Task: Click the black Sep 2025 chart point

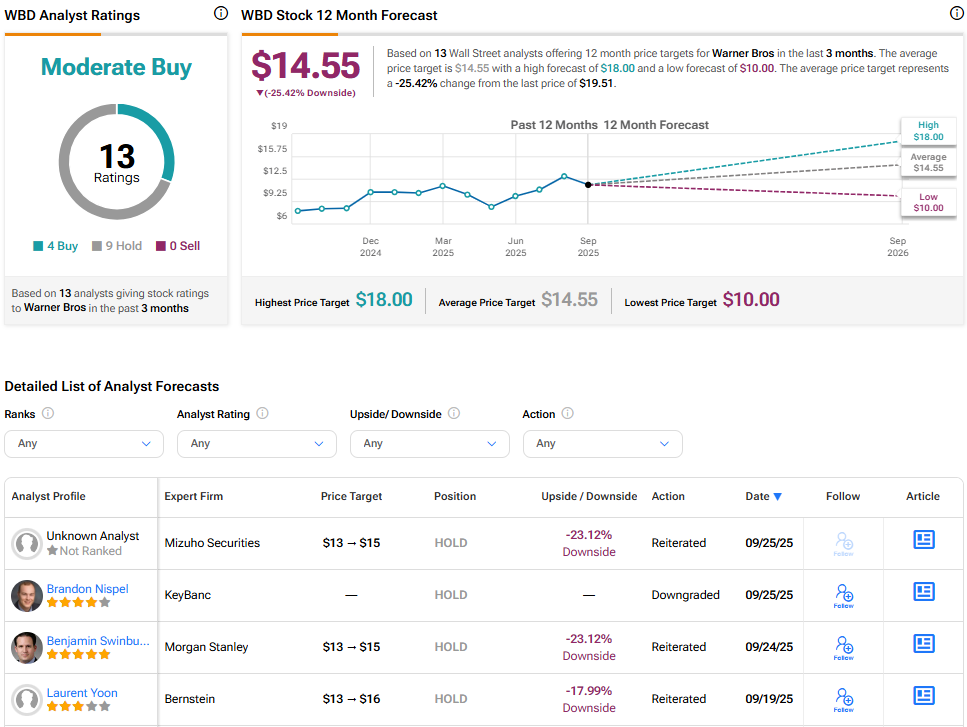Action: 588,184
